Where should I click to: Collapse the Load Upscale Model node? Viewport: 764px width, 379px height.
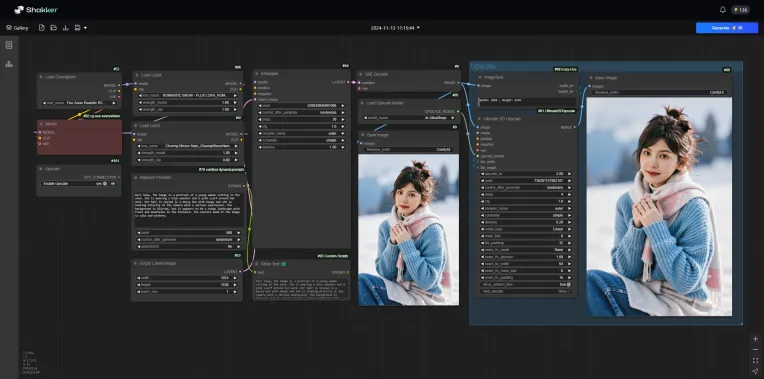[361, 103]
